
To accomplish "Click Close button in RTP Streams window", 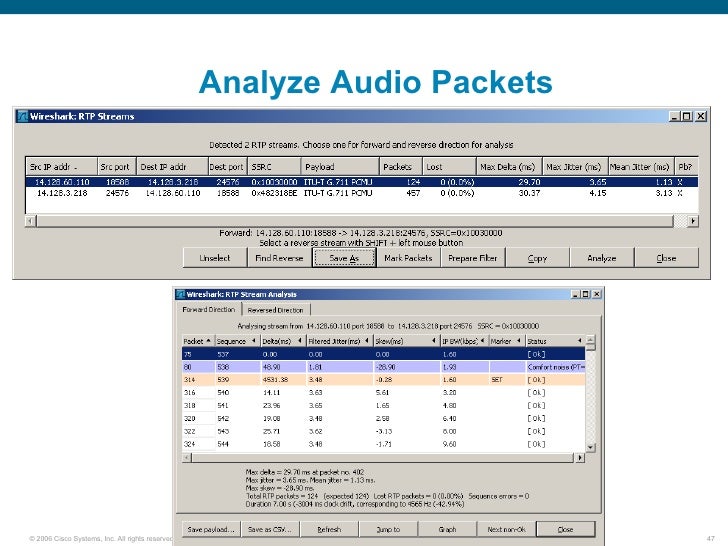I will (x=666, y=258).
